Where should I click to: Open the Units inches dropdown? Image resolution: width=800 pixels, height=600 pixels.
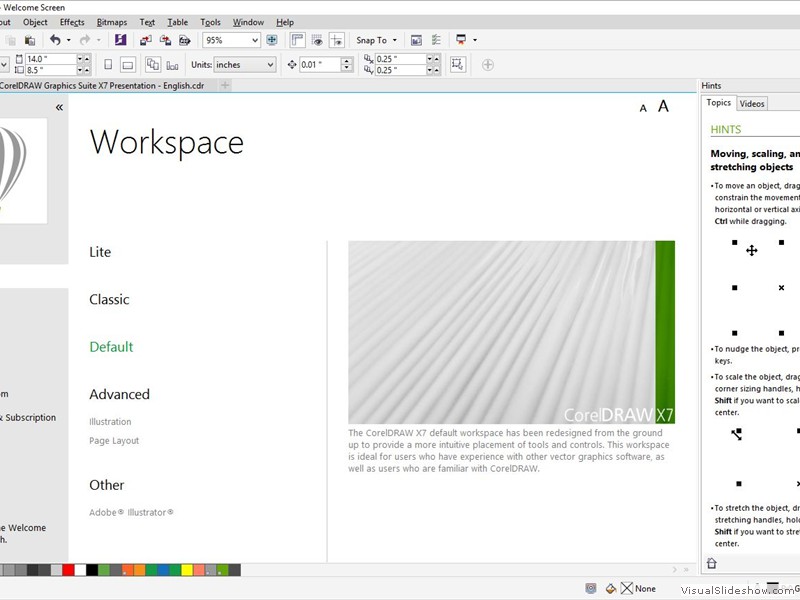tap(245, 65)
